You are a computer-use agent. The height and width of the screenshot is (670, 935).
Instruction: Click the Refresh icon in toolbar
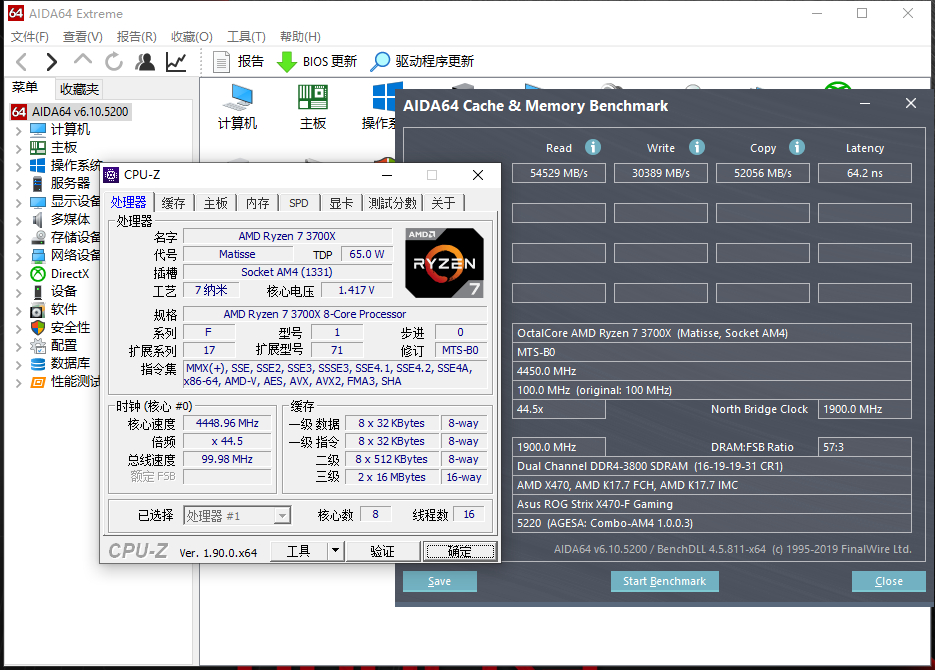(x=114, y=61)
